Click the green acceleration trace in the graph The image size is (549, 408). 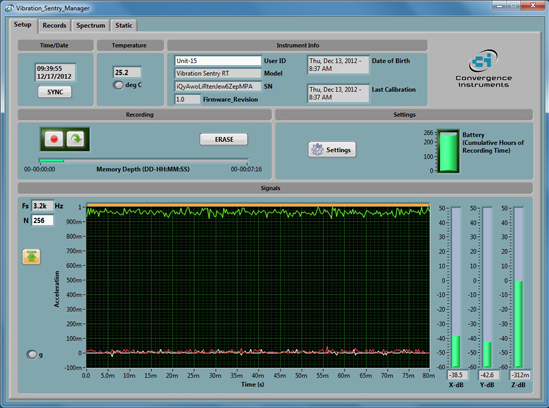pyautogui.click(x=258, y=212)
